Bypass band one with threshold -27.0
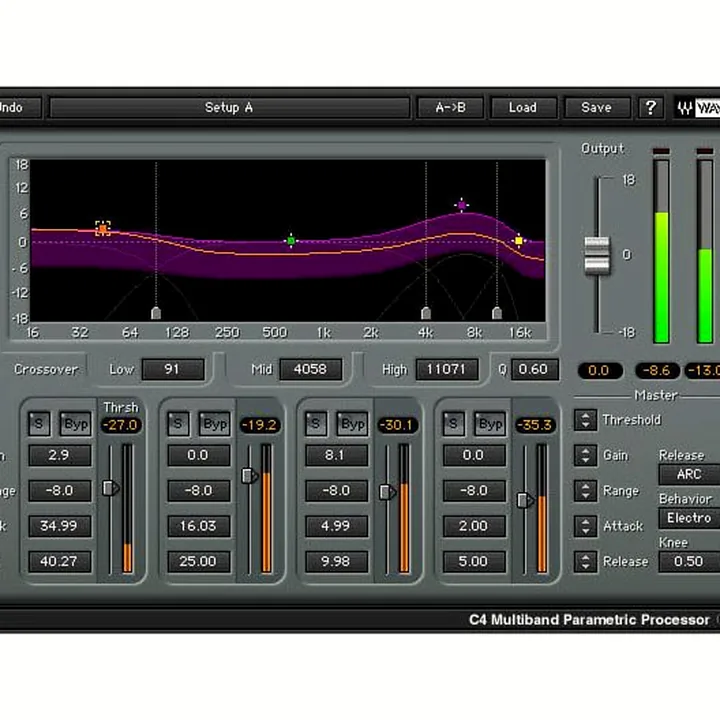This screenshot has height=720, width=720. (x=75, y=423)
